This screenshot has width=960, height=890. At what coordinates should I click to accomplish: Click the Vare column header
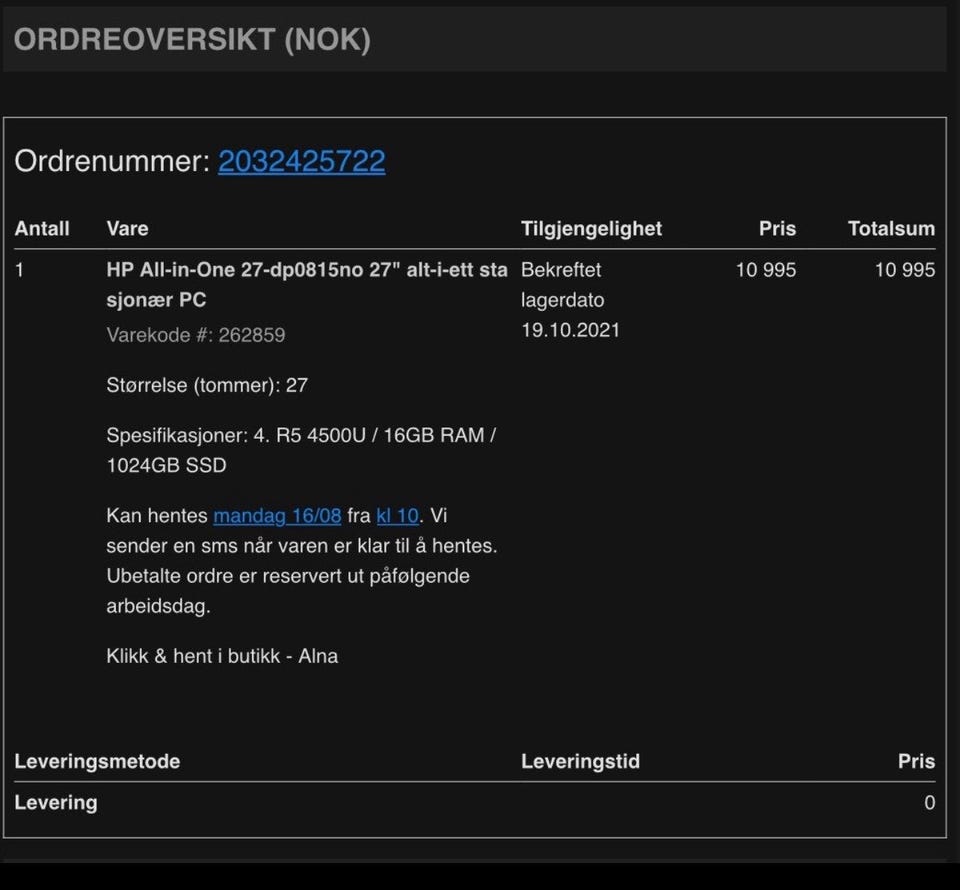127,228
